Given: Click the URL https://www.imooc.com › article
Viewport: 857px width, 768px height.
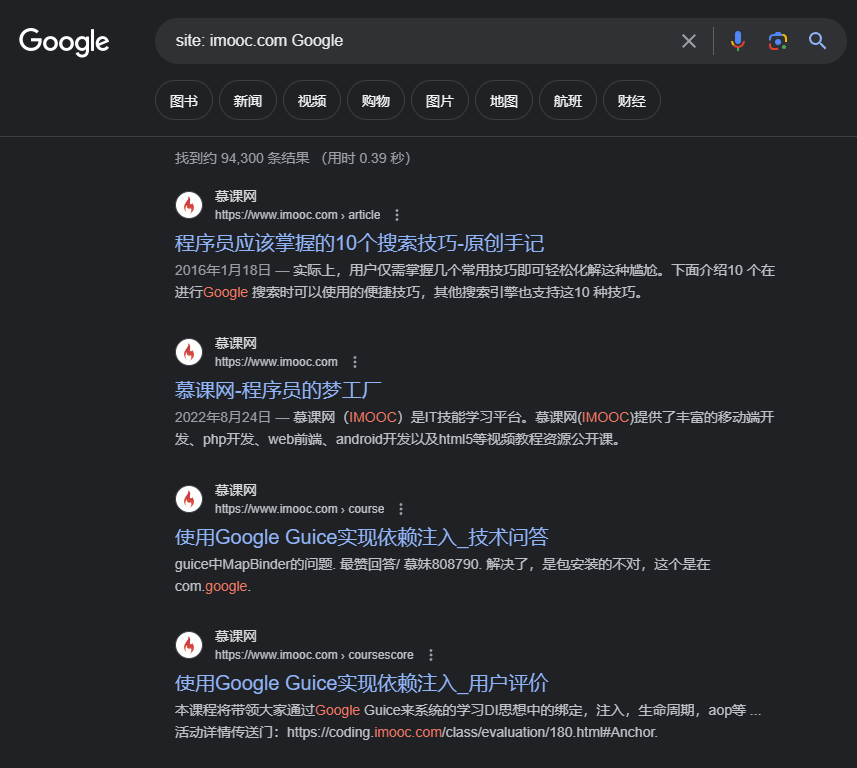Looking at the screenshot, I should [297, 215].
